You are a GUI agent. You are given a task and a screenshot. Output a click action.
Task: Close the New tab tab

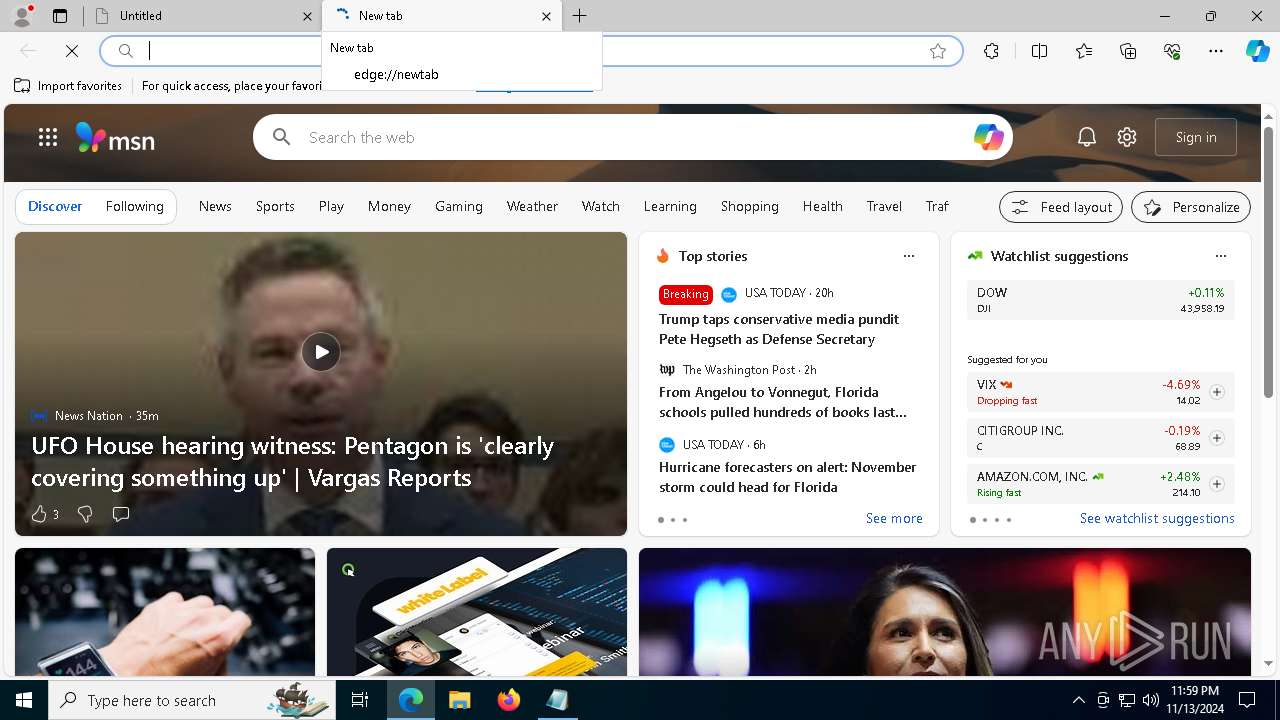(546, 16)
